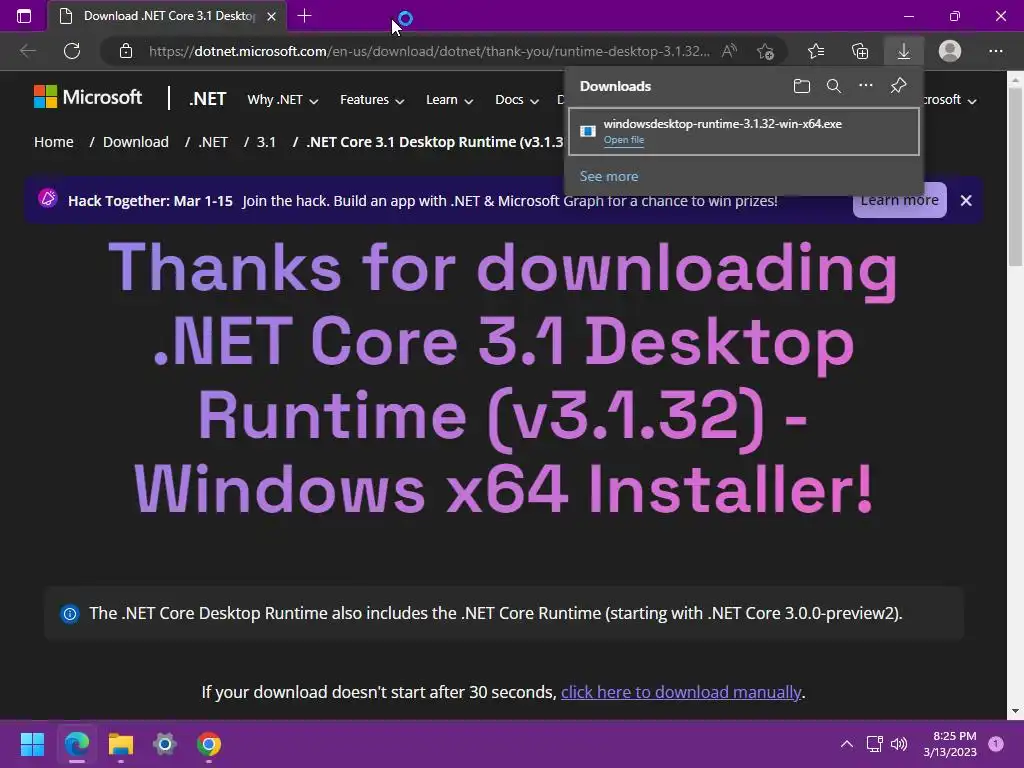Open Edge Settings and more menu

995,51
